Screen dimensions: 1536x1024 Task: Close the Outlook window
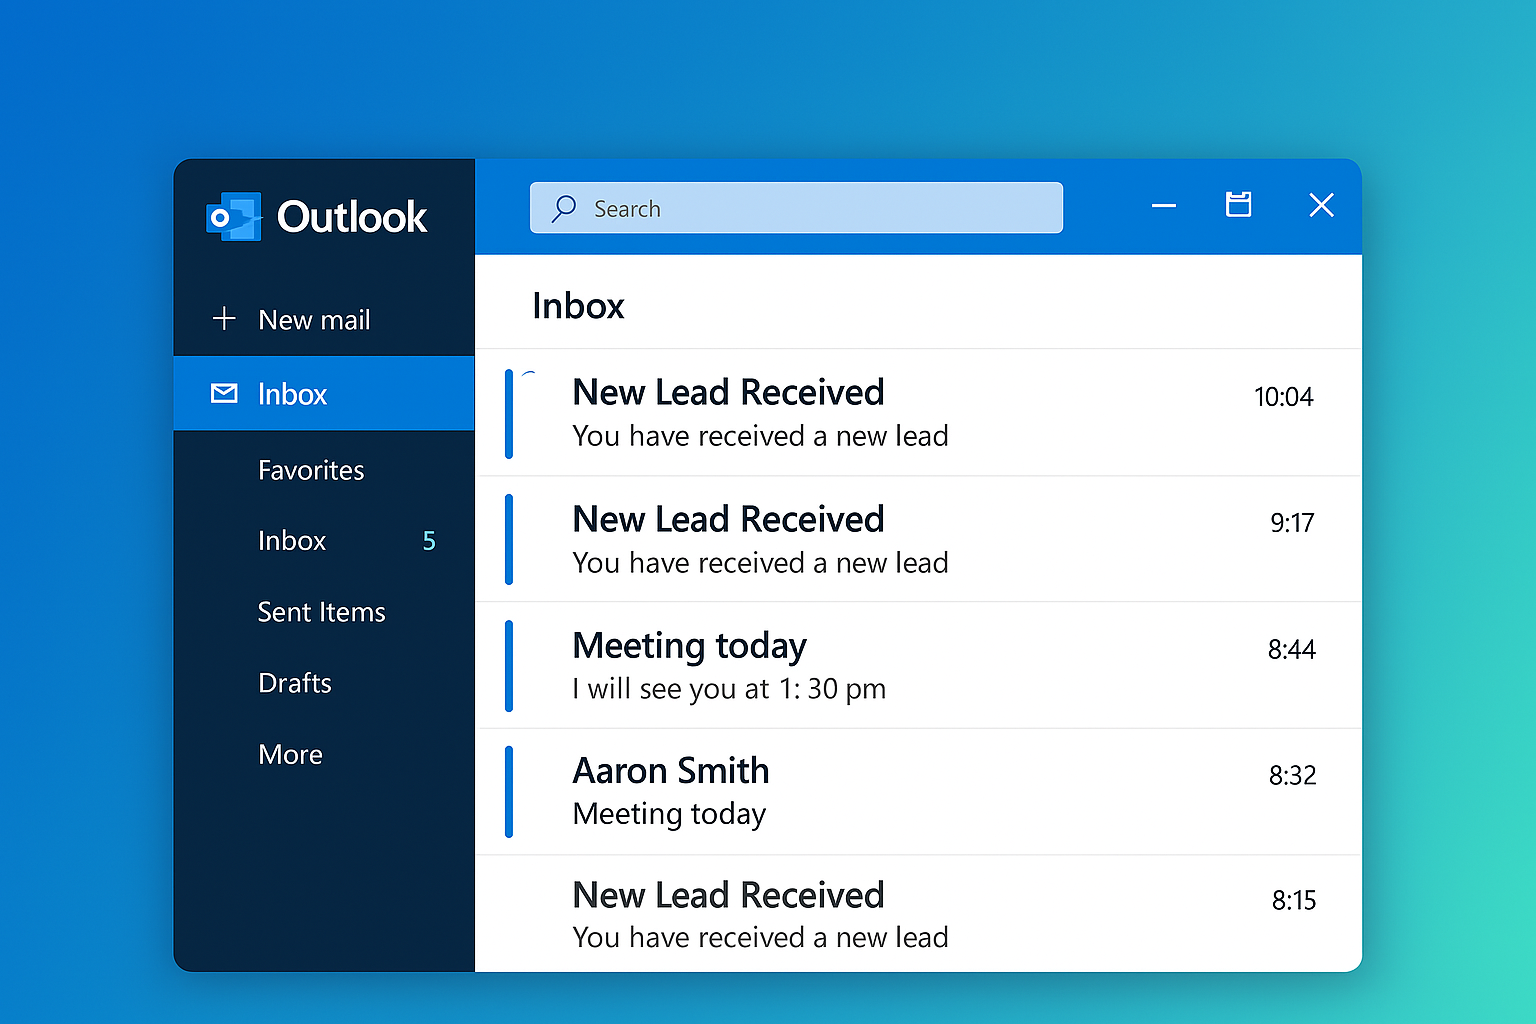(1321, 205)
